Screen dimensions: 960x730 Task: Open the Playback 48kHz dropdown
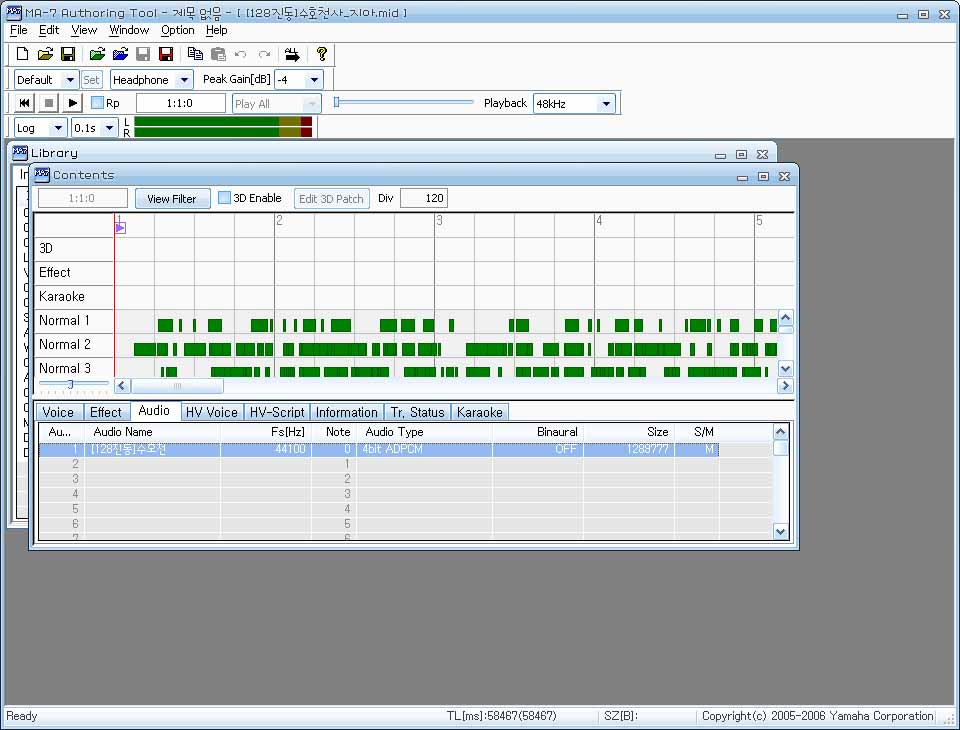pos(606,103)
